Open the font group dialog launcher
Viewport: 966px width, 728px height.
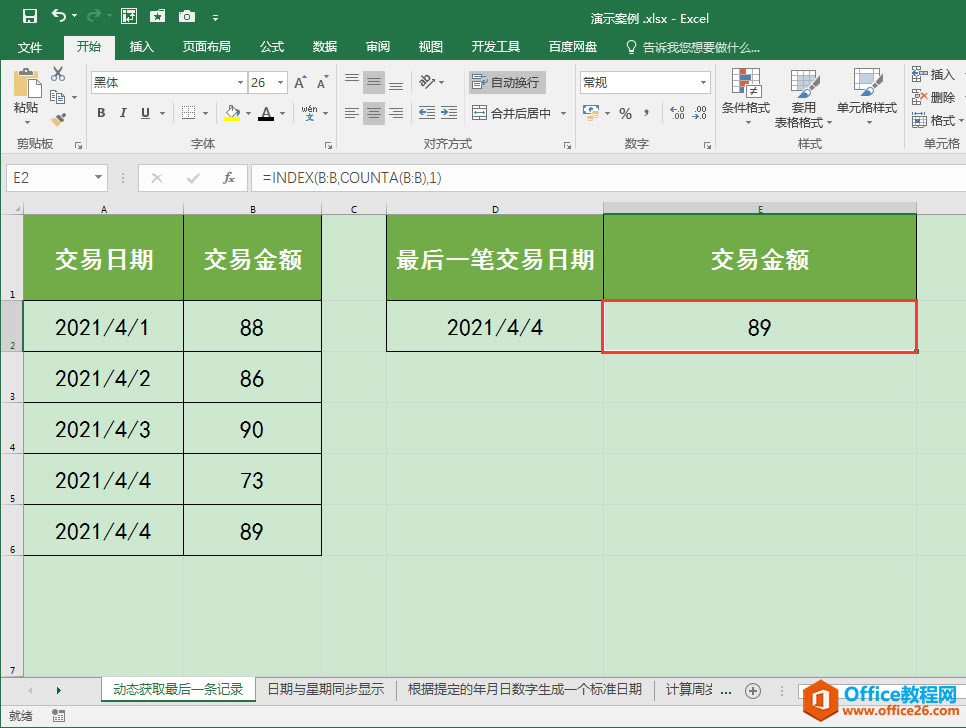328,145
